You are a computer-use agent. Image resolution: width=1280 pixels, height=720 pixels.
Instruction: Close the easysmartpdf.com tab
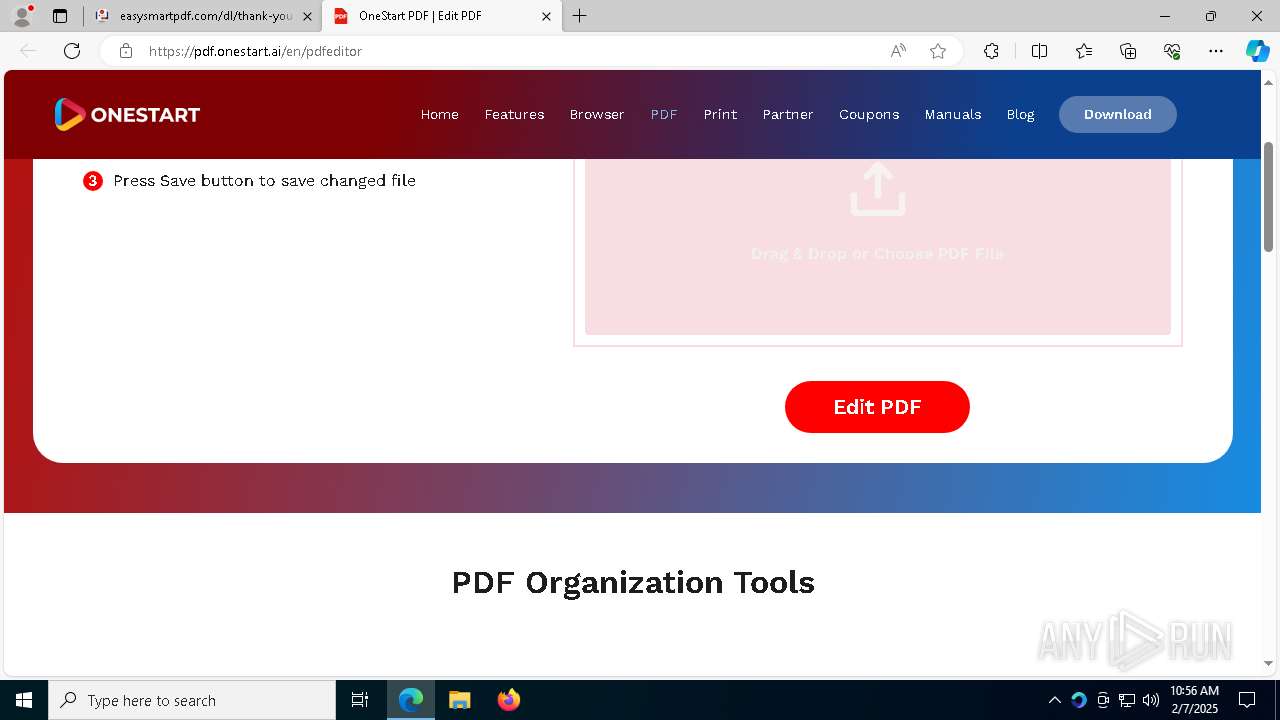coord(307,16)
